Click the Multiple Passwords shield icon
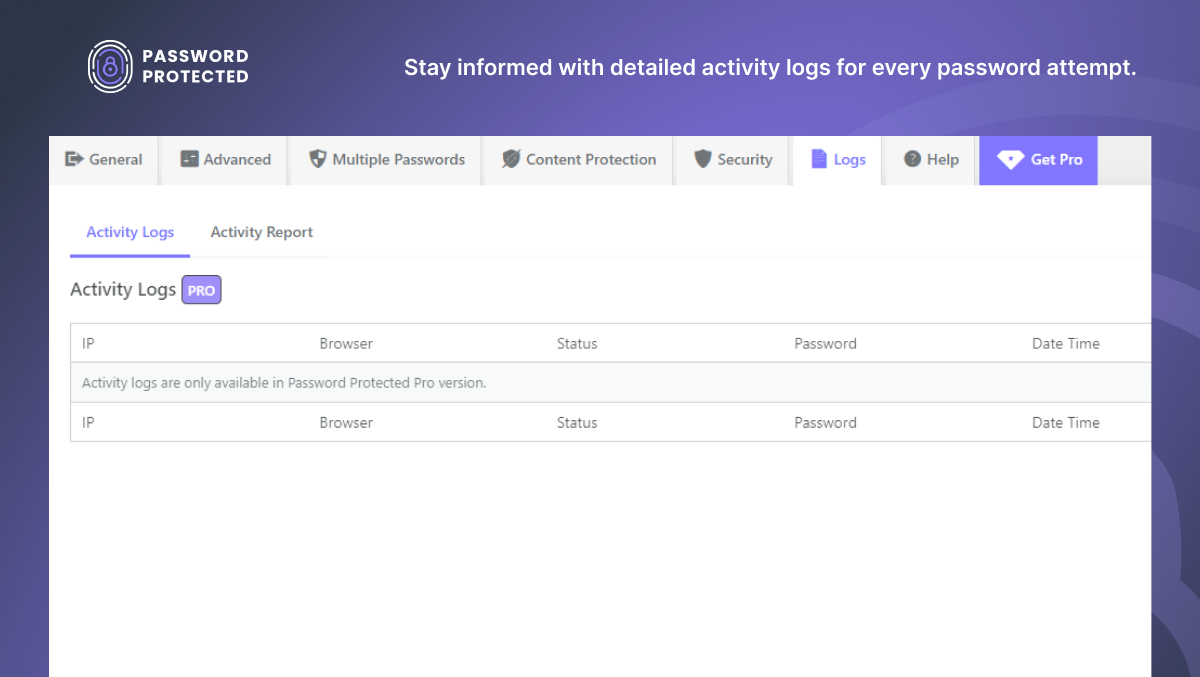Image resolution: width=1200 pixels, height=677 pixels. [x=317, y=159]
